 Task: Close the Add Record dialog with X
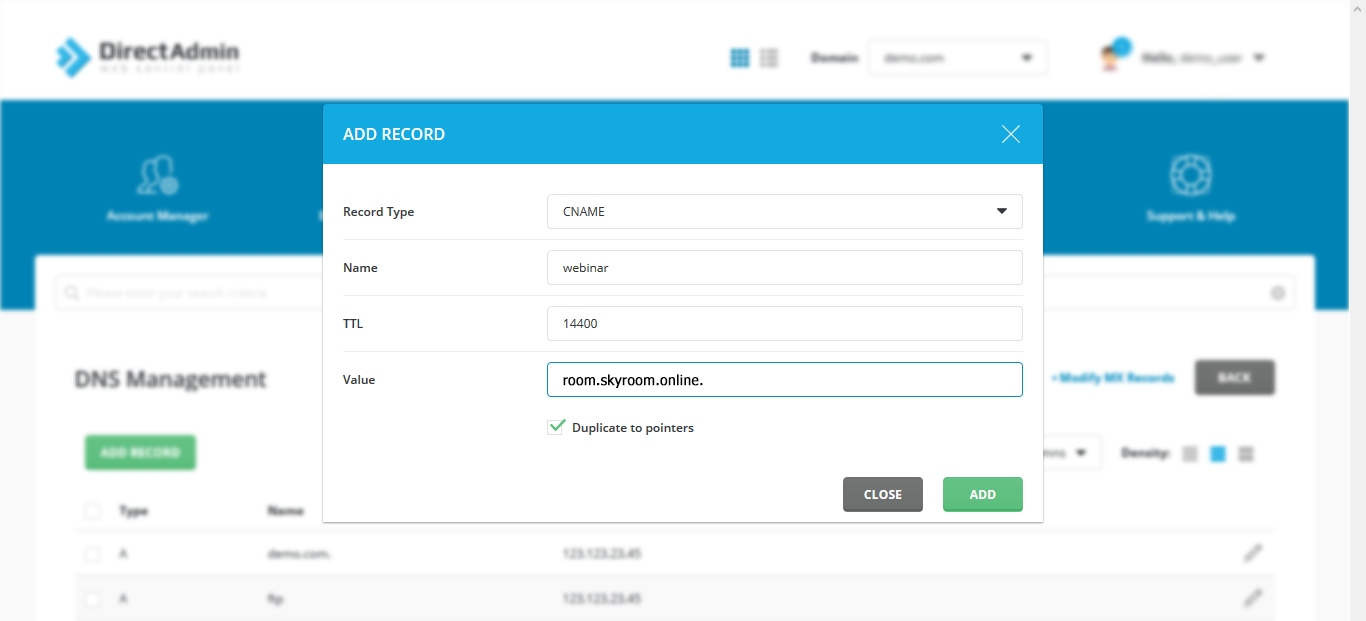tap(1011, 134)
